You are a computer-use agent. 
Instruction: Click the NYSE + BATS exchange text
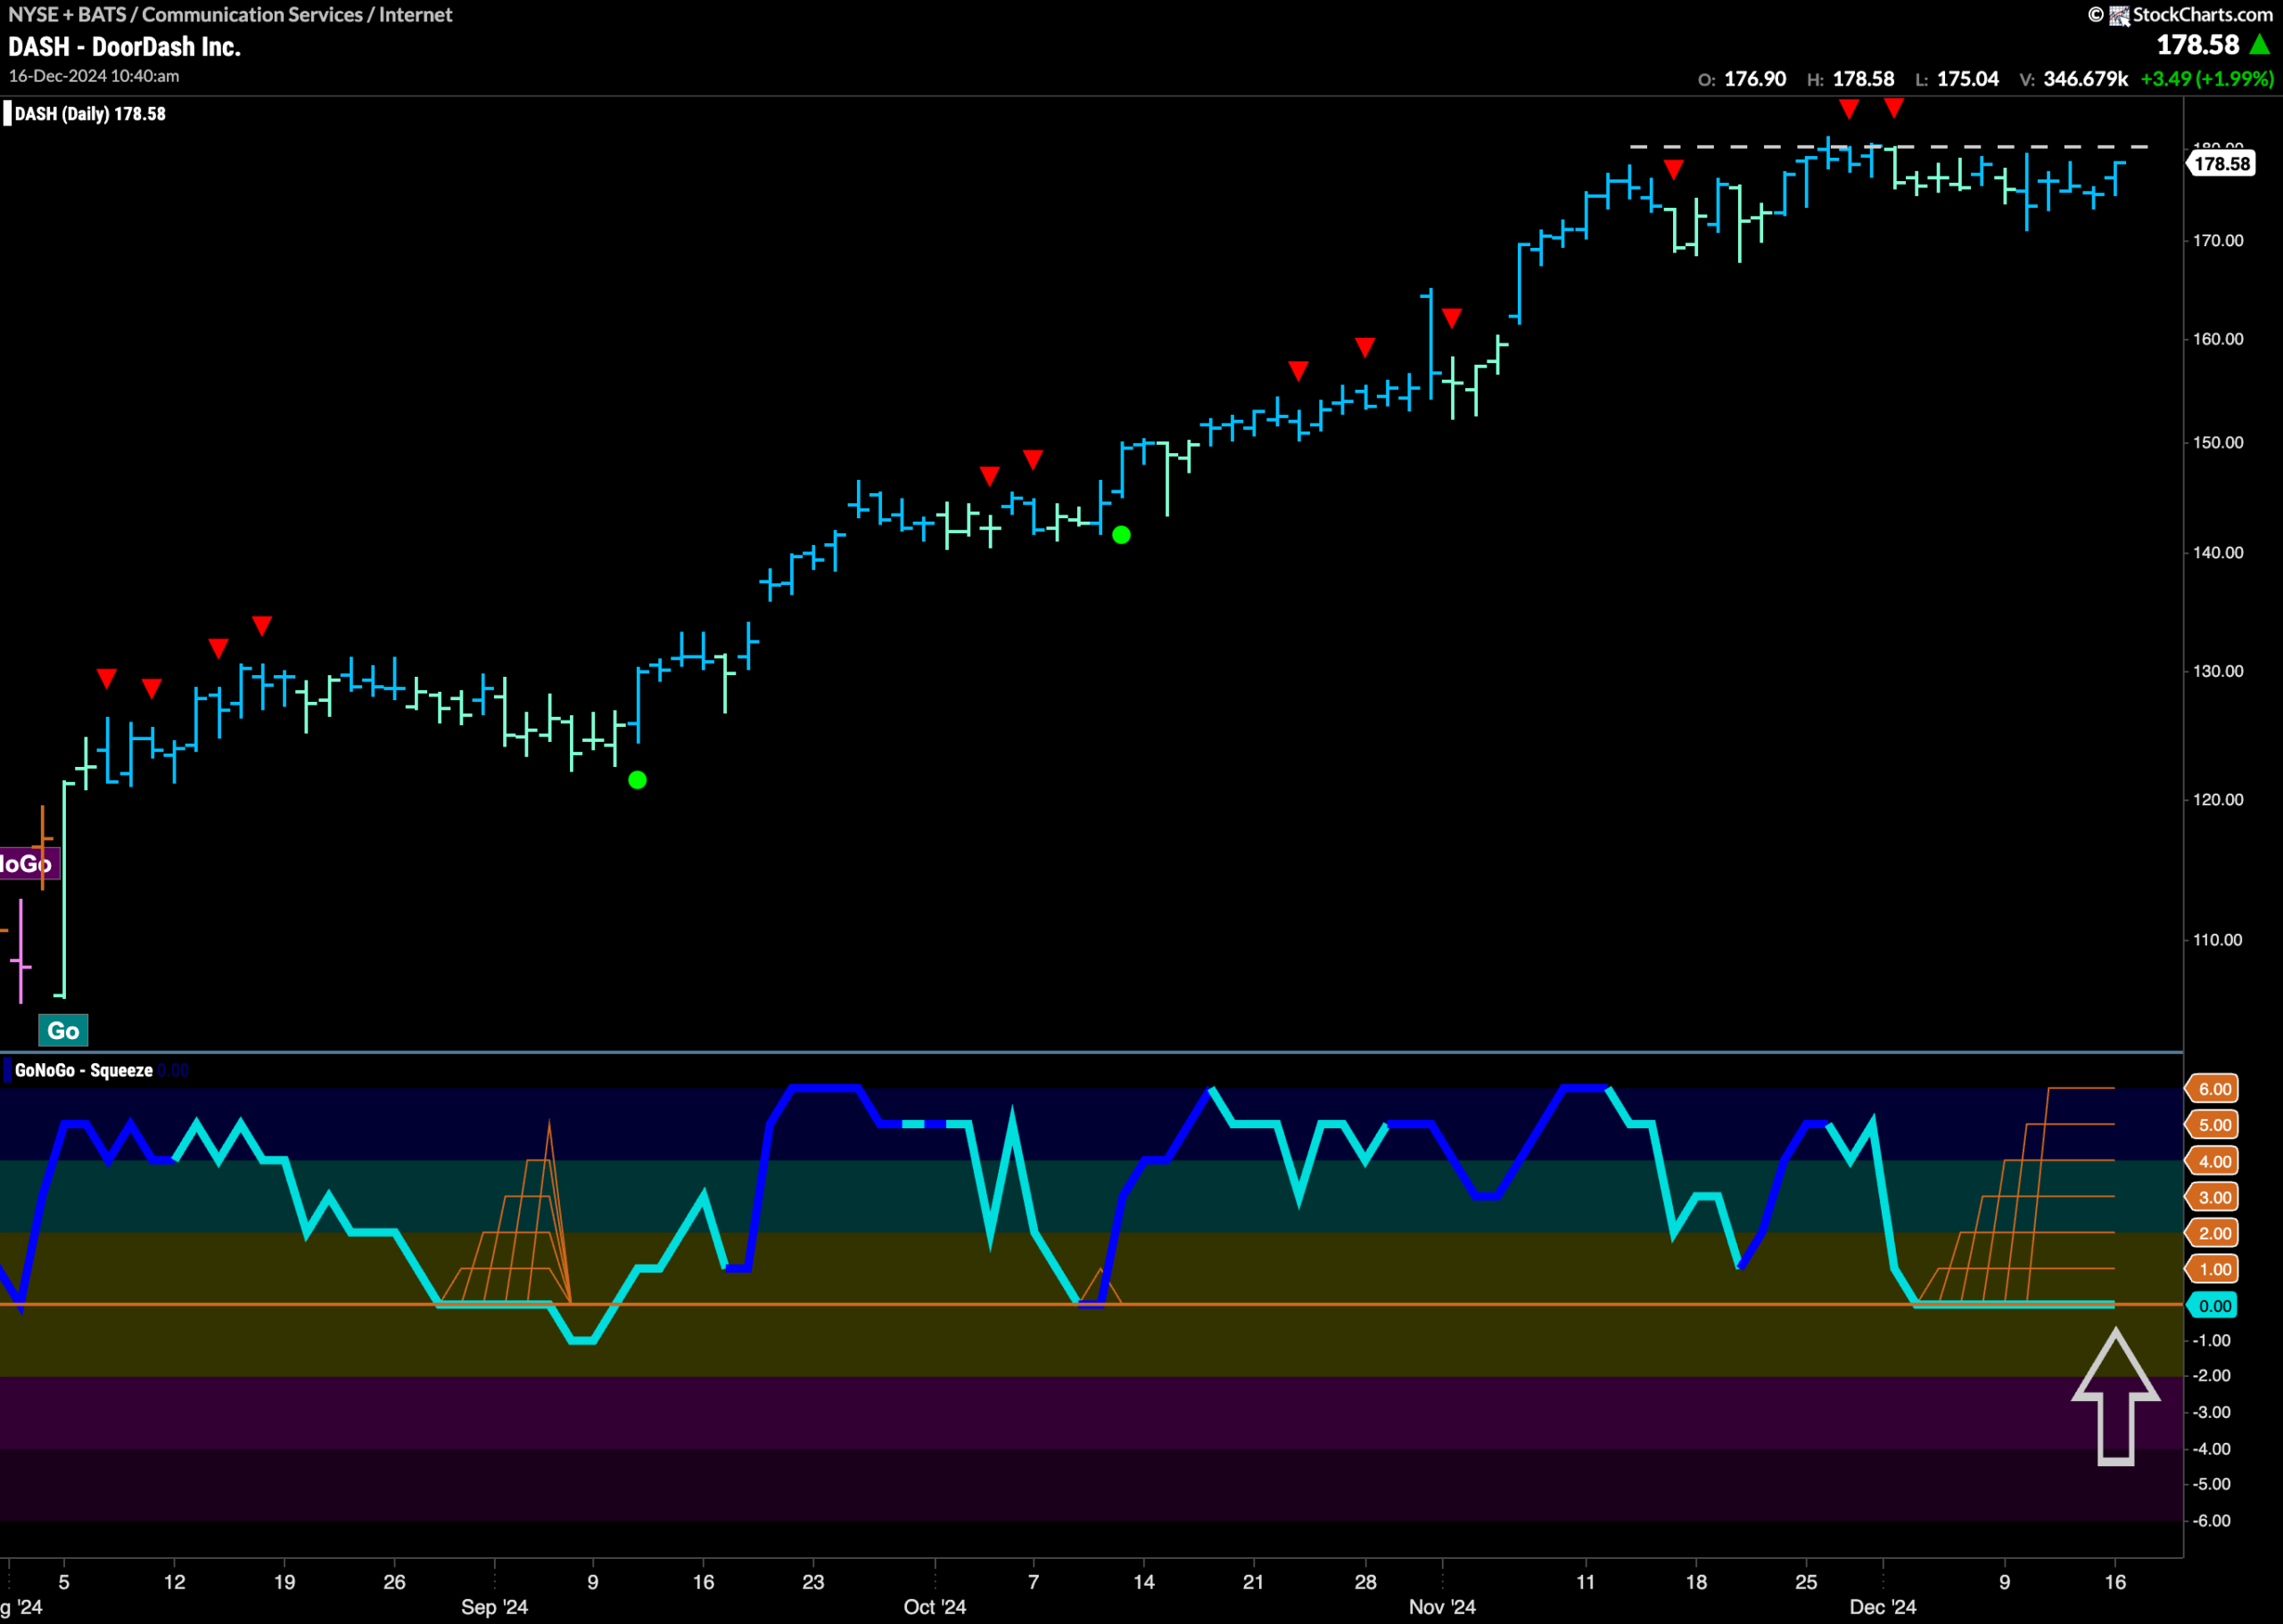pyautogui.click(x=66, y=15)
